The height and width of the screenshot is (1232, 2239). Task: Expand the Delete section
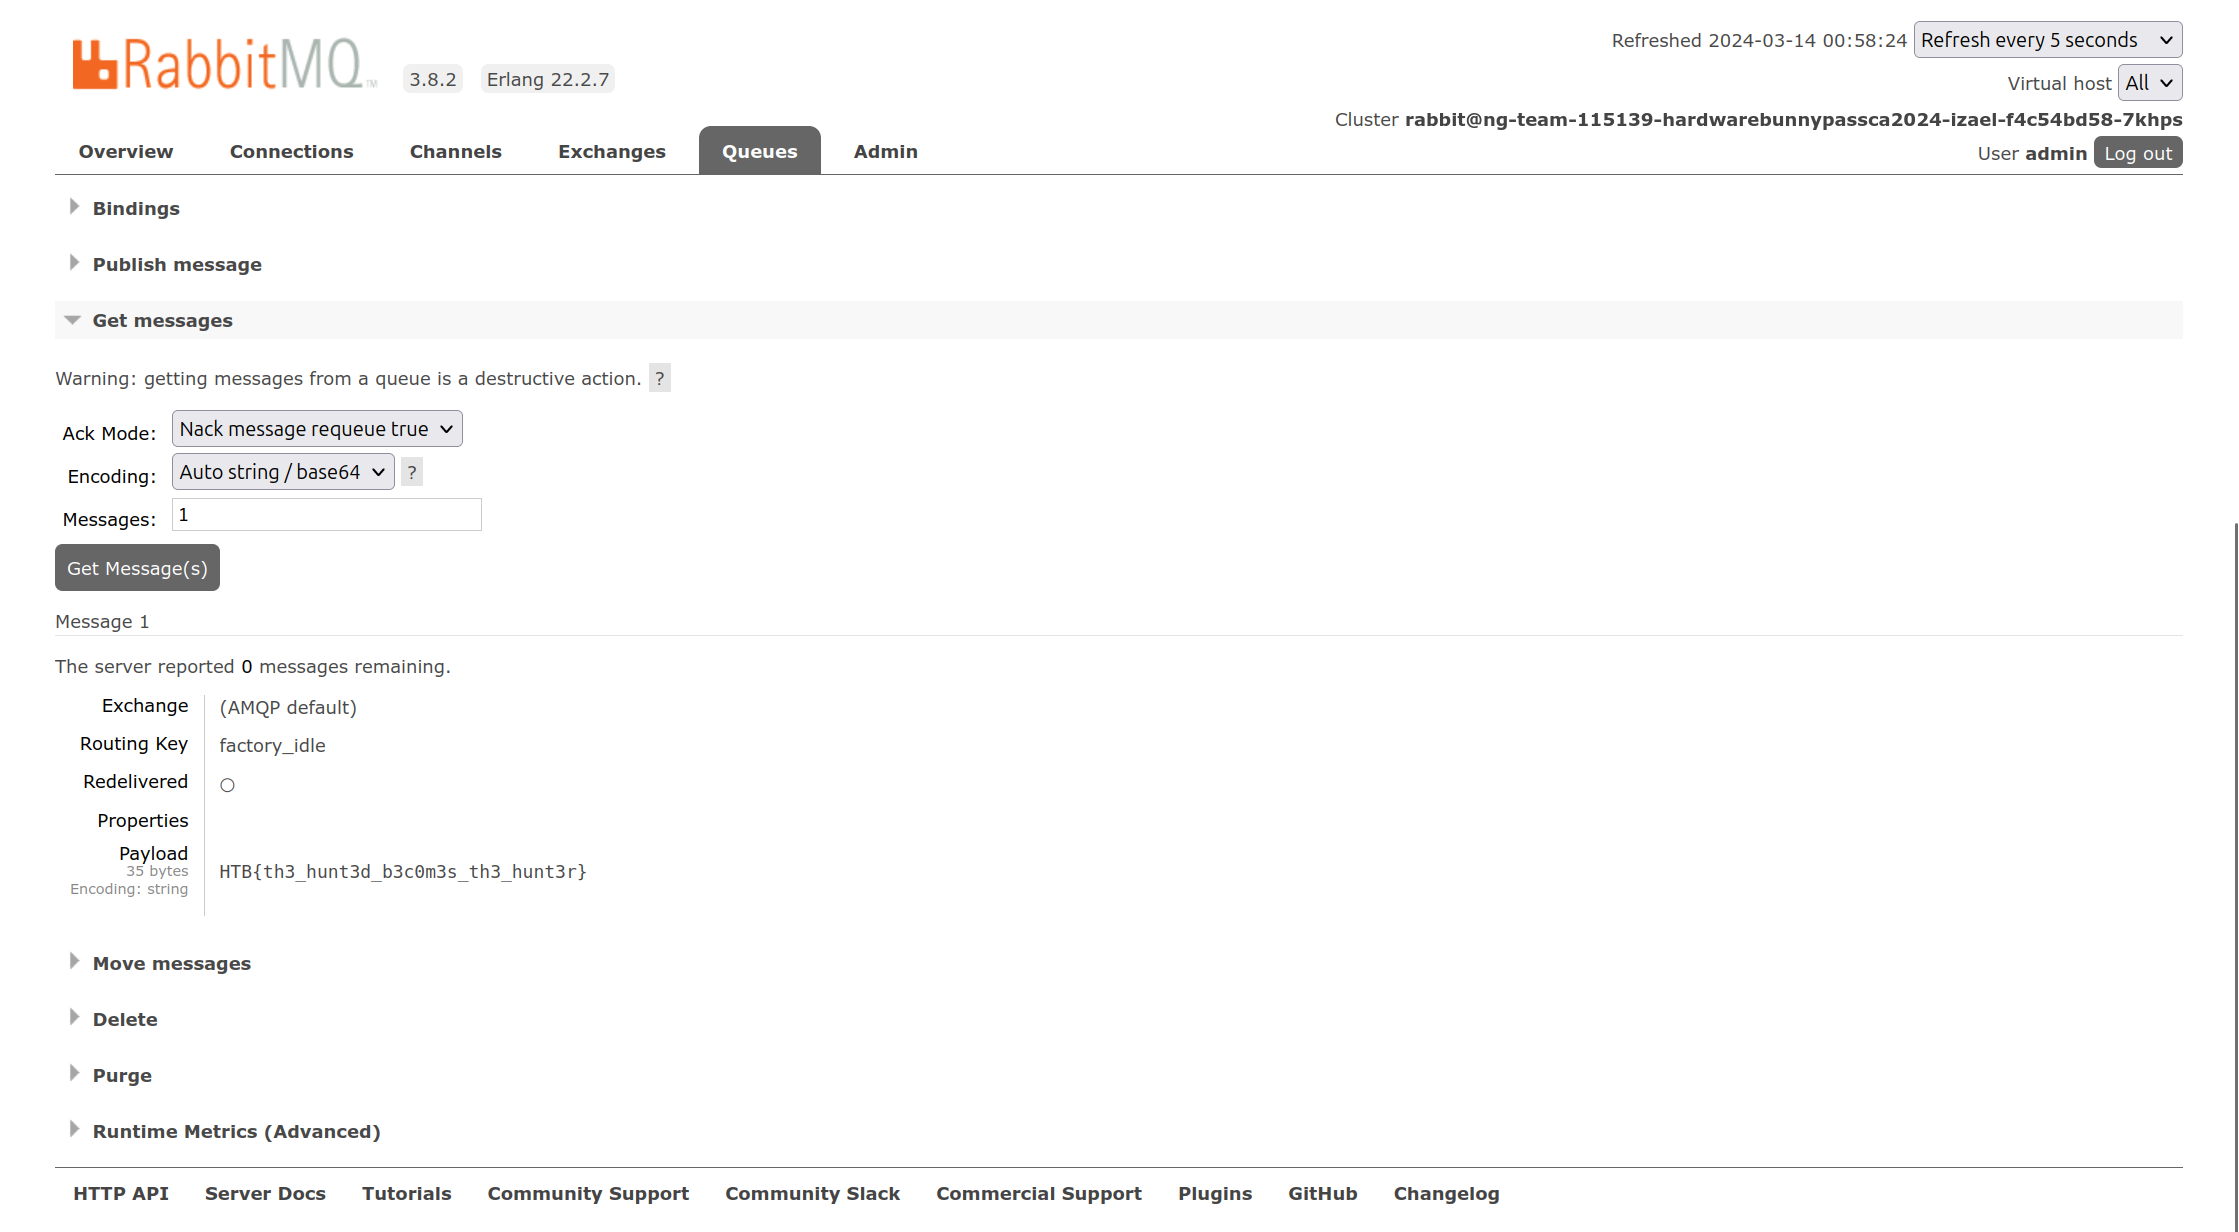[x=125, y=1019]
